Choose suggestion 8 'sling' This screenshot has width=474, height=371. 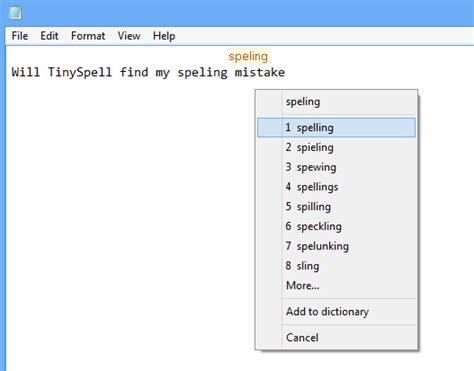(x=336, y=266)
